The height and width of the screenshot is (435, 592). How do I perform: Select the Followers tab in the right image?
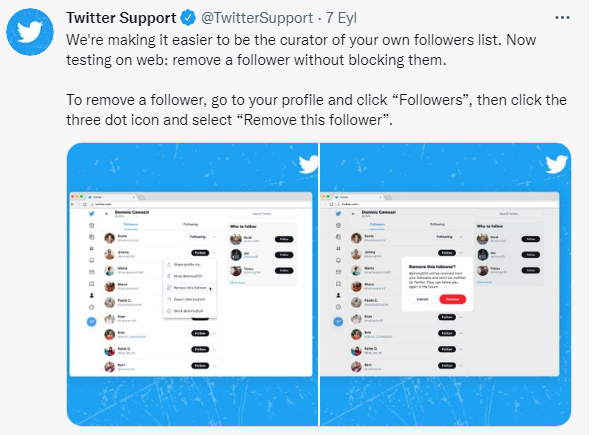[x=377, y=224]
